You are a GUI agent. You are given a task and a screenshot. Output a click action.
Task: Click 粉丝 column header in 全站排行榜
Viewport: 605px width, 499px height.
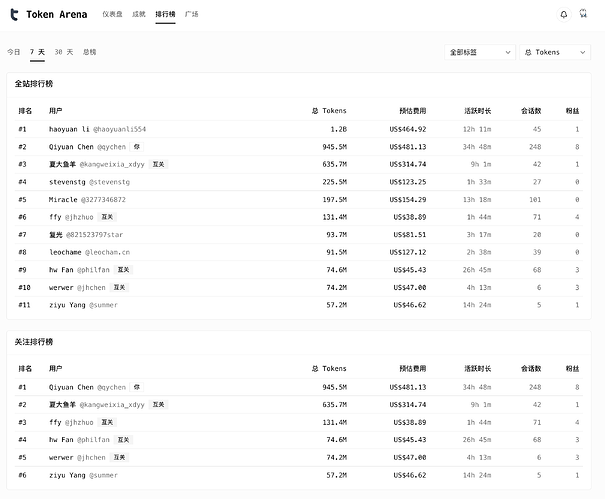click(x=573, y=111)
